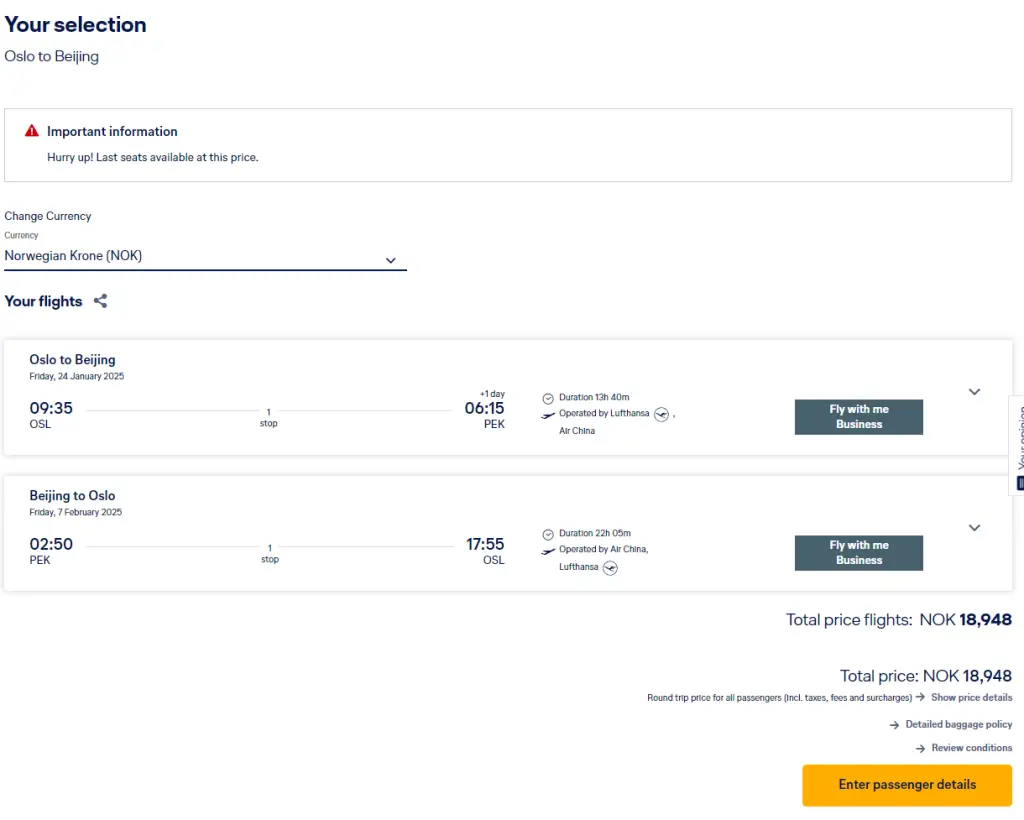Open the Show price details link
This screenshot has width=1024, height=820.
[x=970, y=697]
